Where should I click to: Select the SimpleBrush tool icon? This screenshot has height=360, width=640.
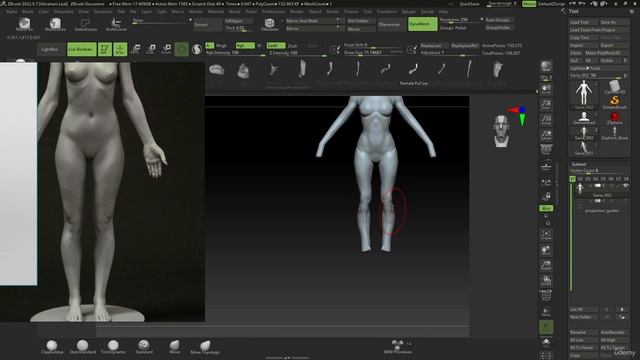[x=614, y=102]
